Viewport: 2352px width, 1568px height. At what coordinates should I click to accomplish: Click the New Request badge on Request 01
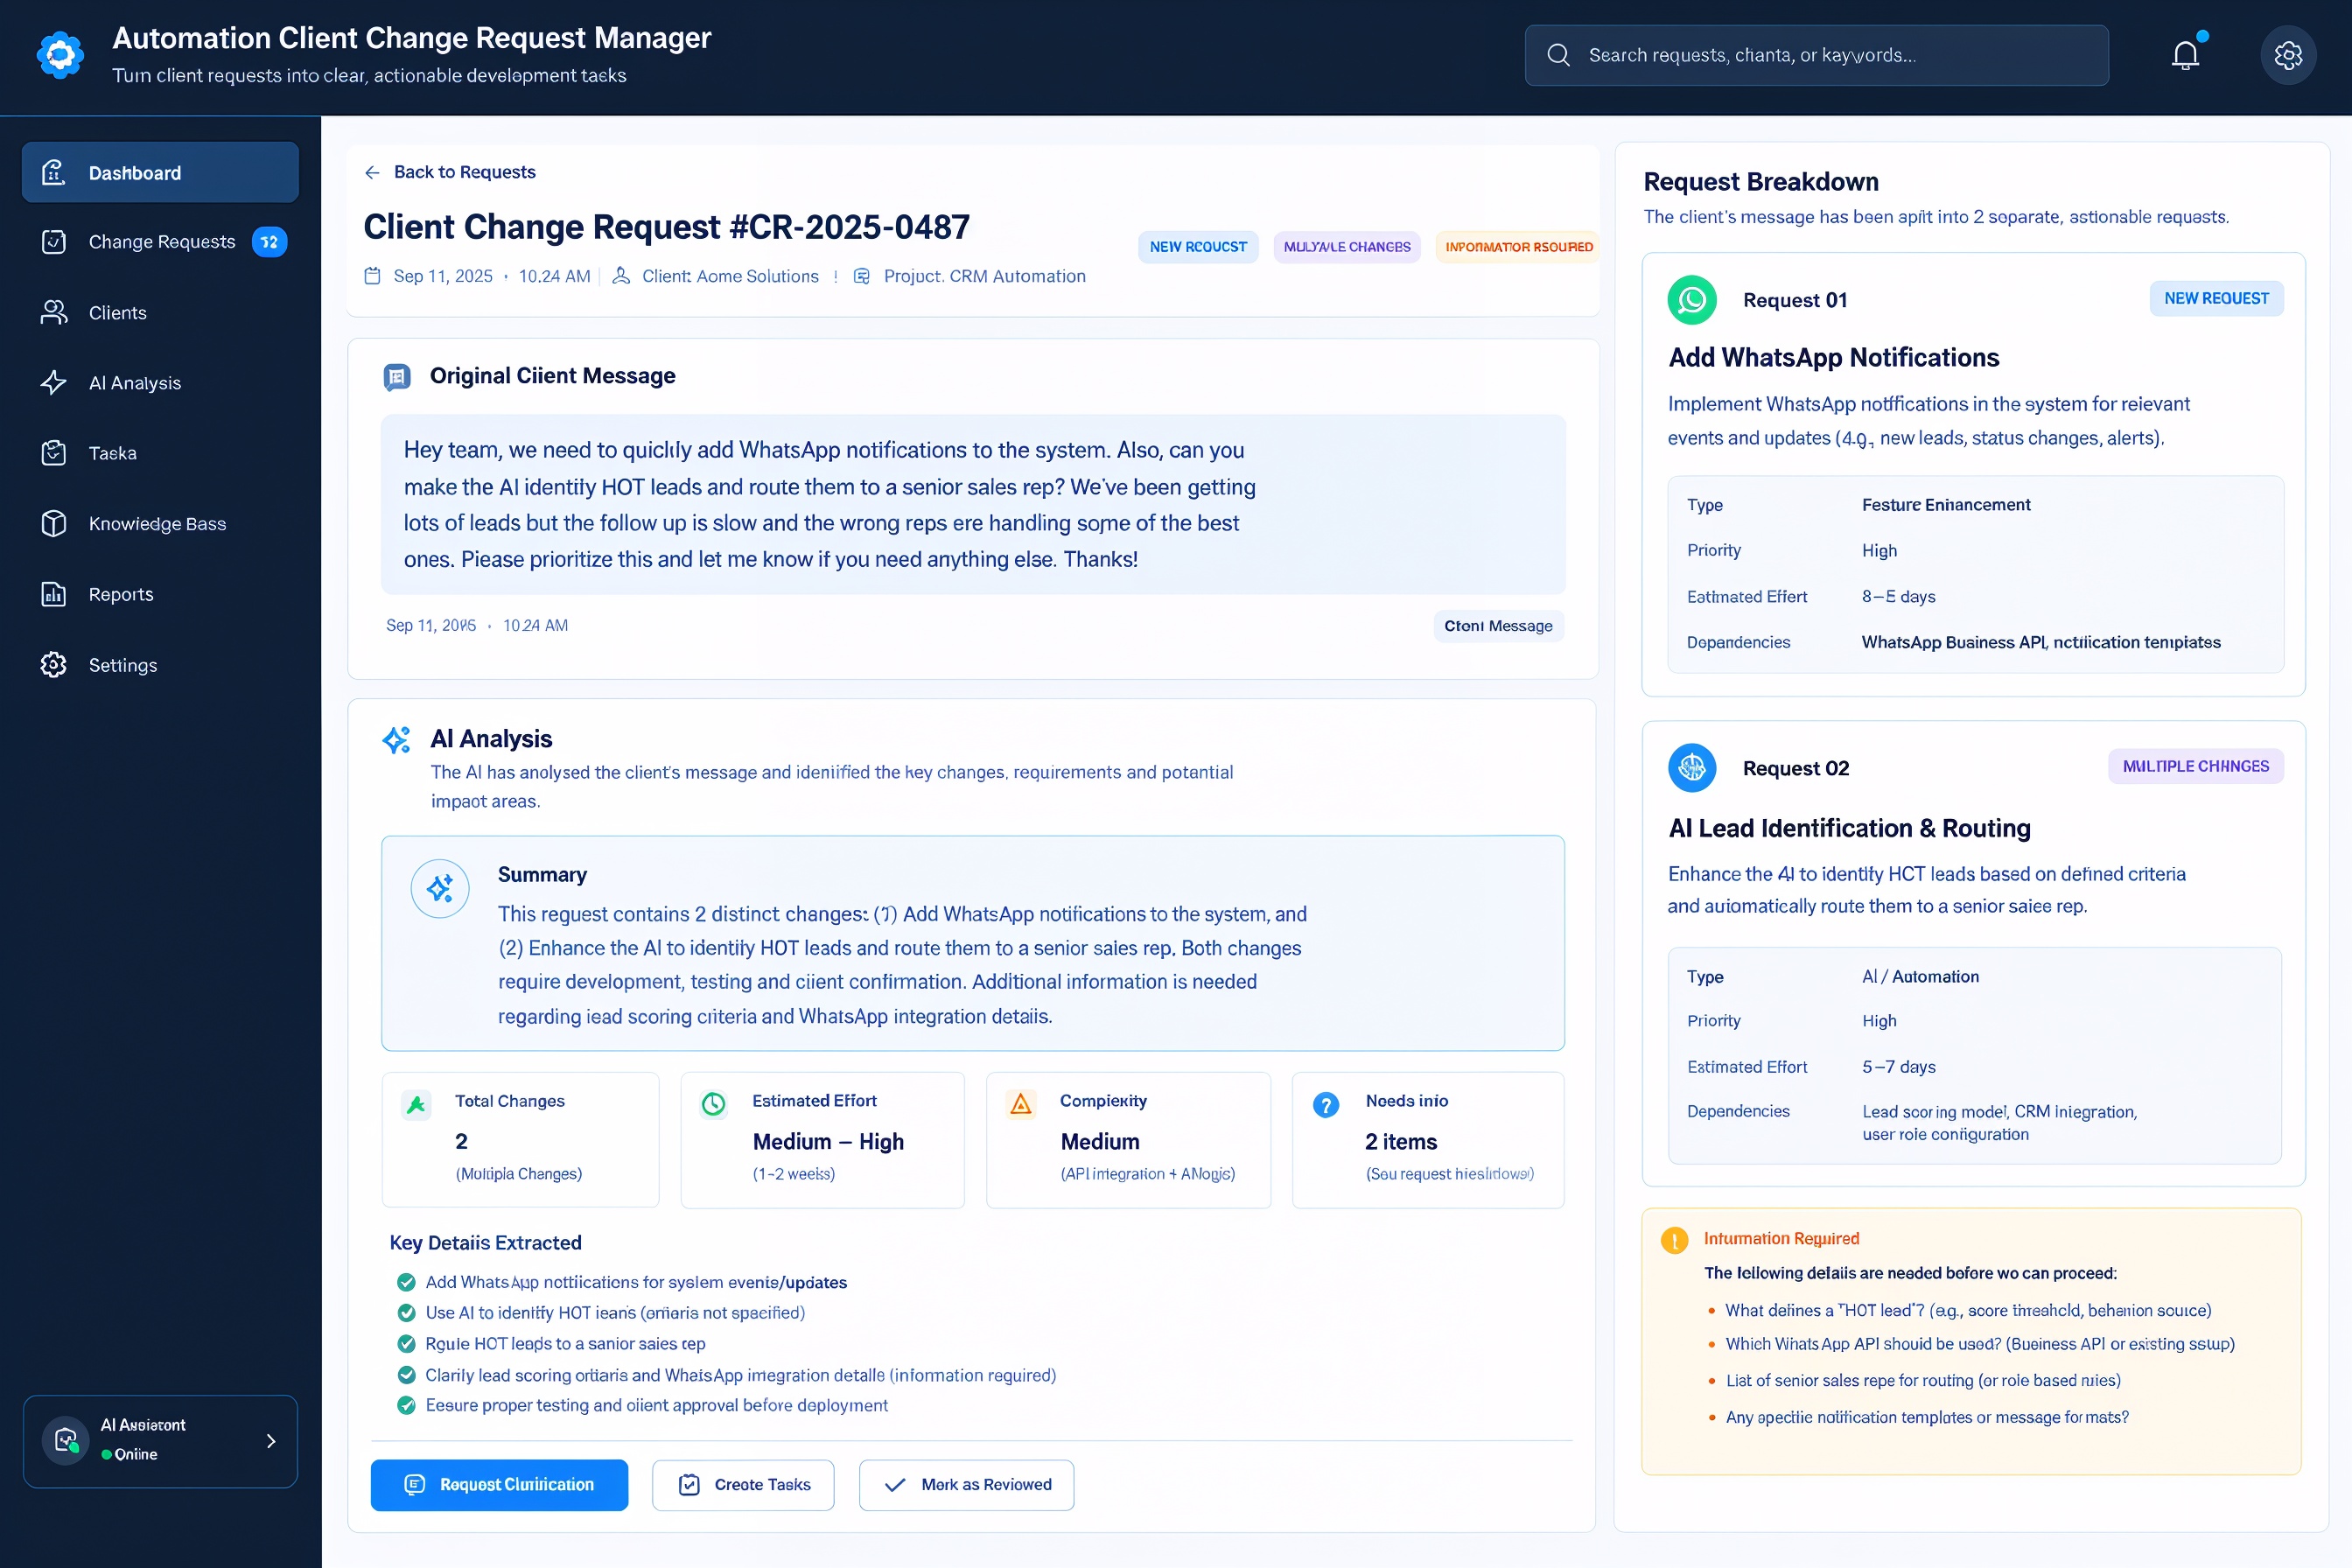point(2216,298)
